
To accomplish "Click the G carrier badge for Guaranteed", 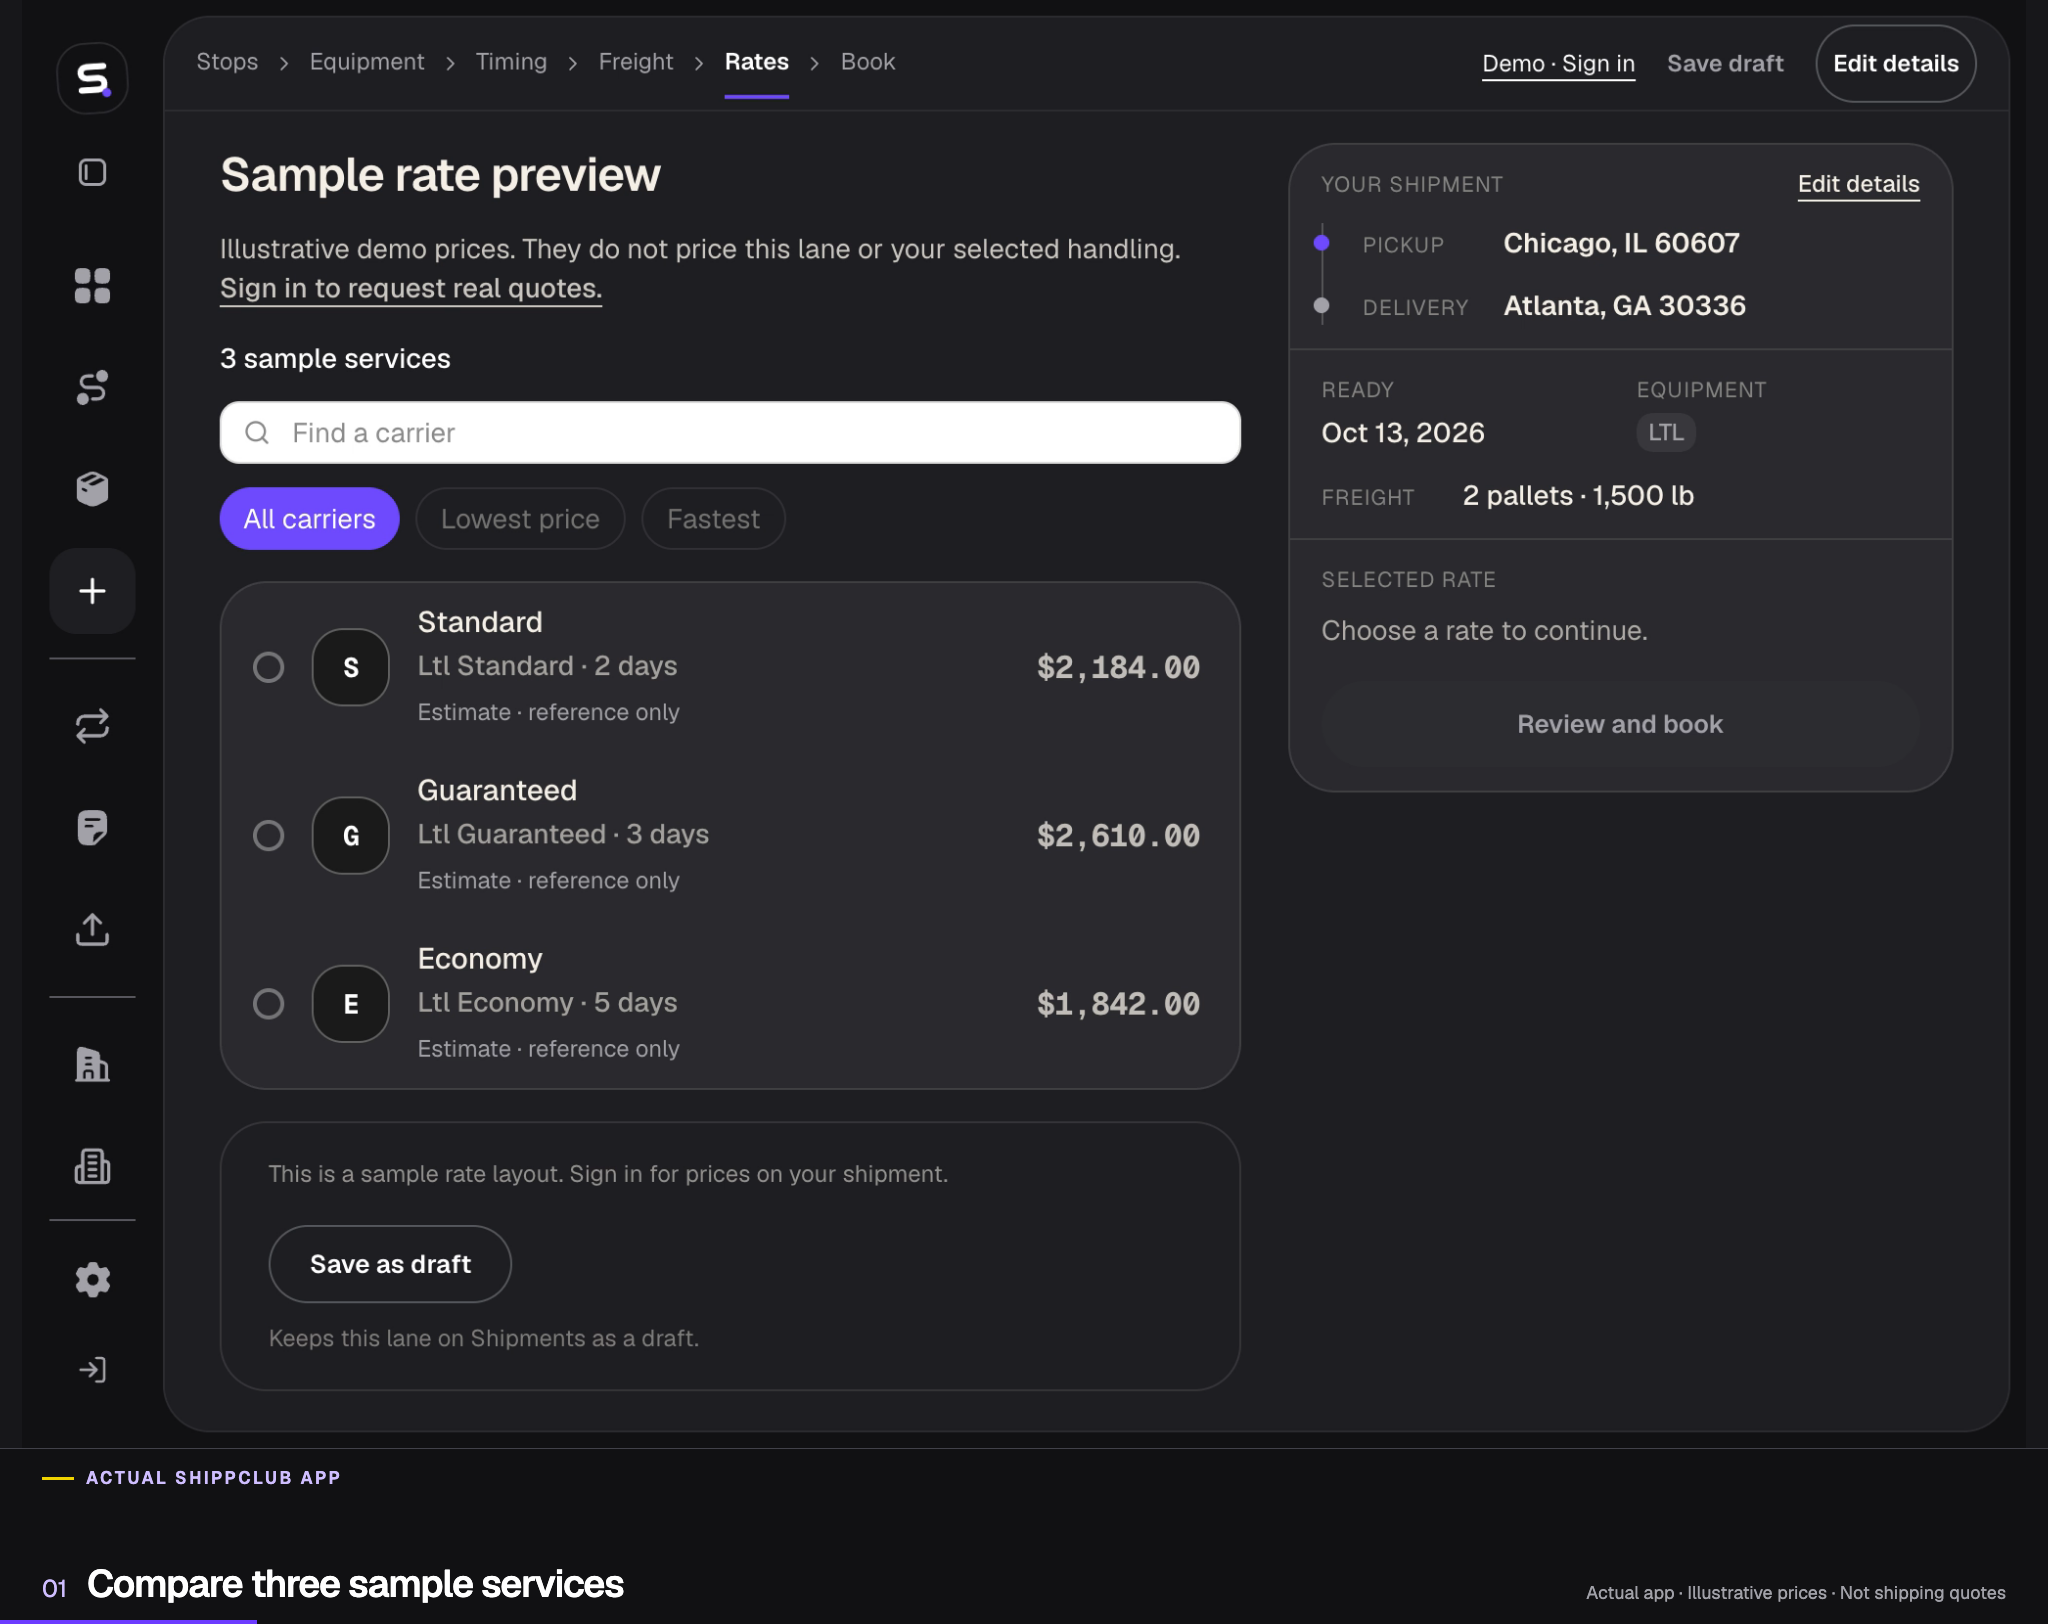I will click(351, 835).
